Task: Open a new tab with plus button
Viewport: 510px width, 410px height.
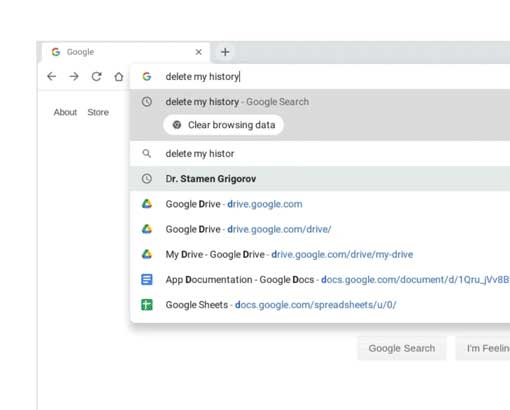Action: click(225, 52)
